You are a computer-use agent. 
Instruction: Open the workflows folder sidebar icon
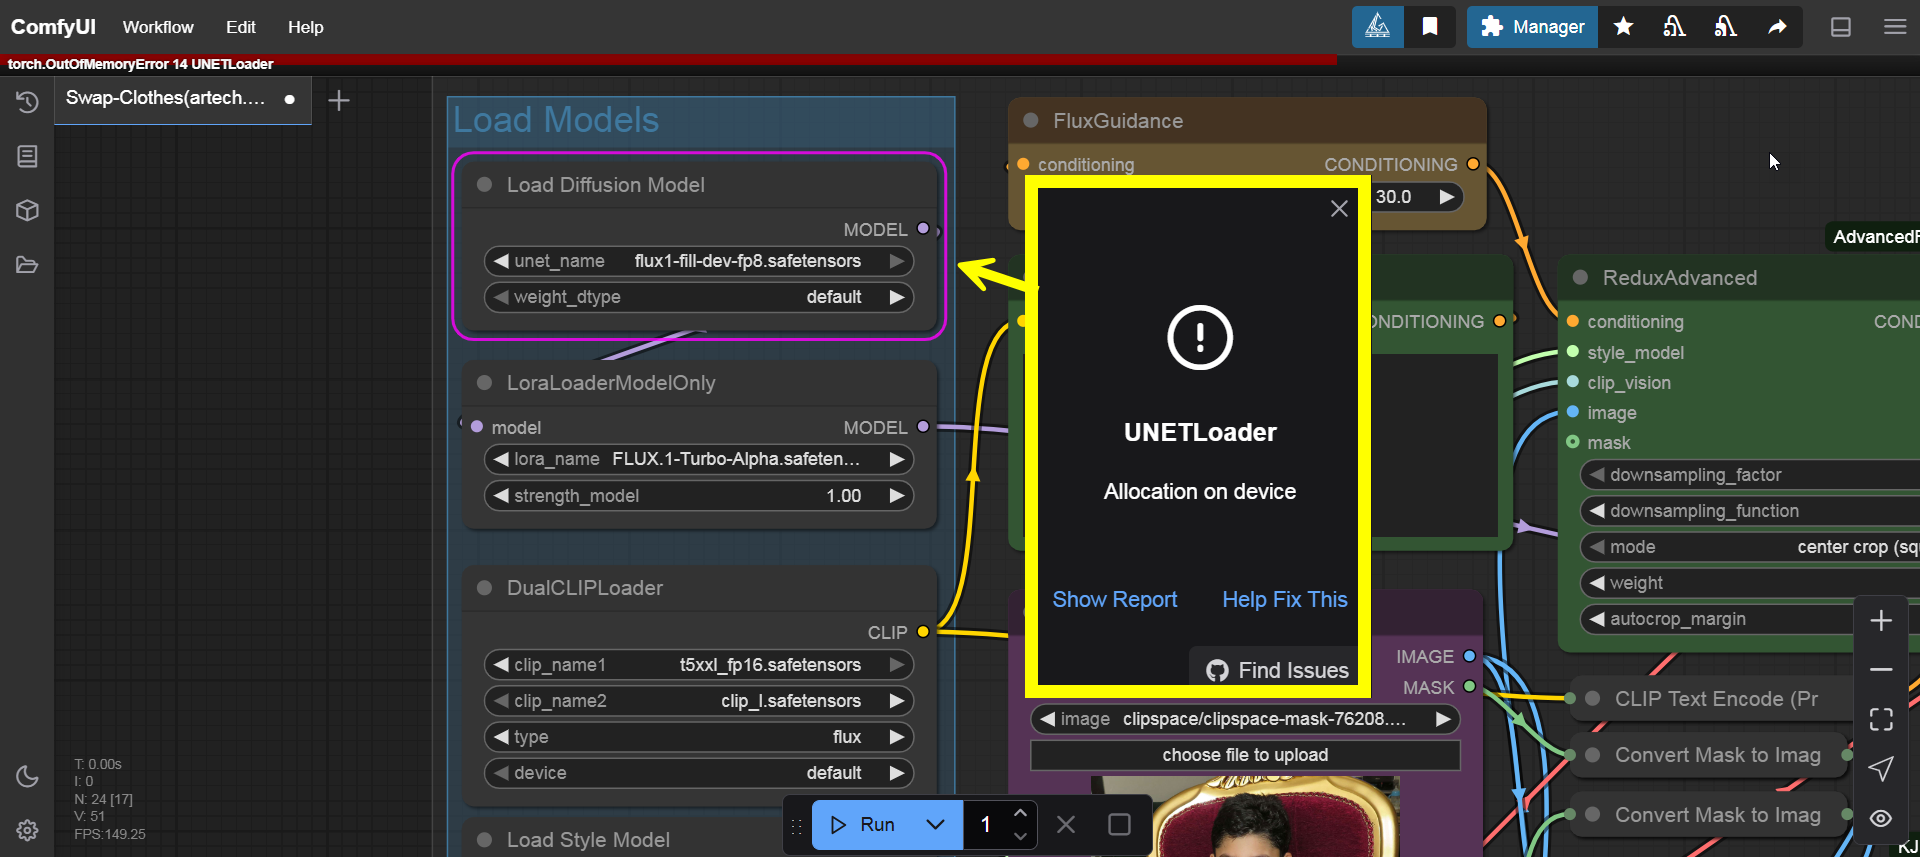click(27, 265)
